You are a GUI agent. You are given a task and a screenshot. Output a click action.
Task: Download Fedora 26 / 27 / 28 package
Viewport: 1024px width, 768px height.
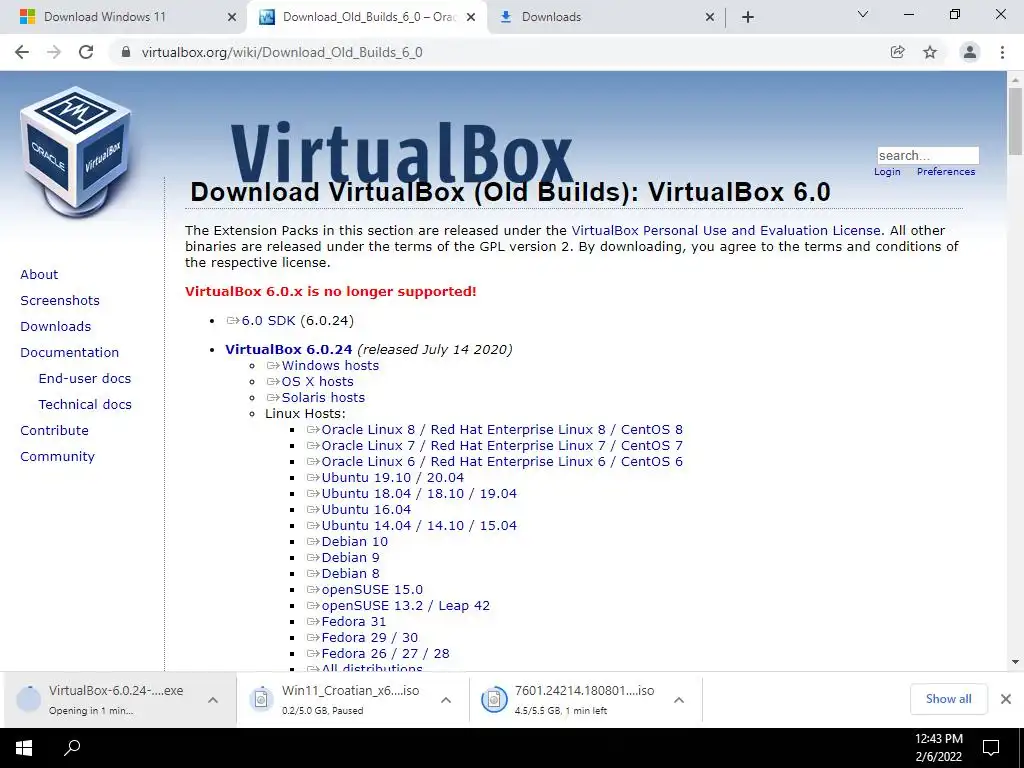click(x=378, y=654)
